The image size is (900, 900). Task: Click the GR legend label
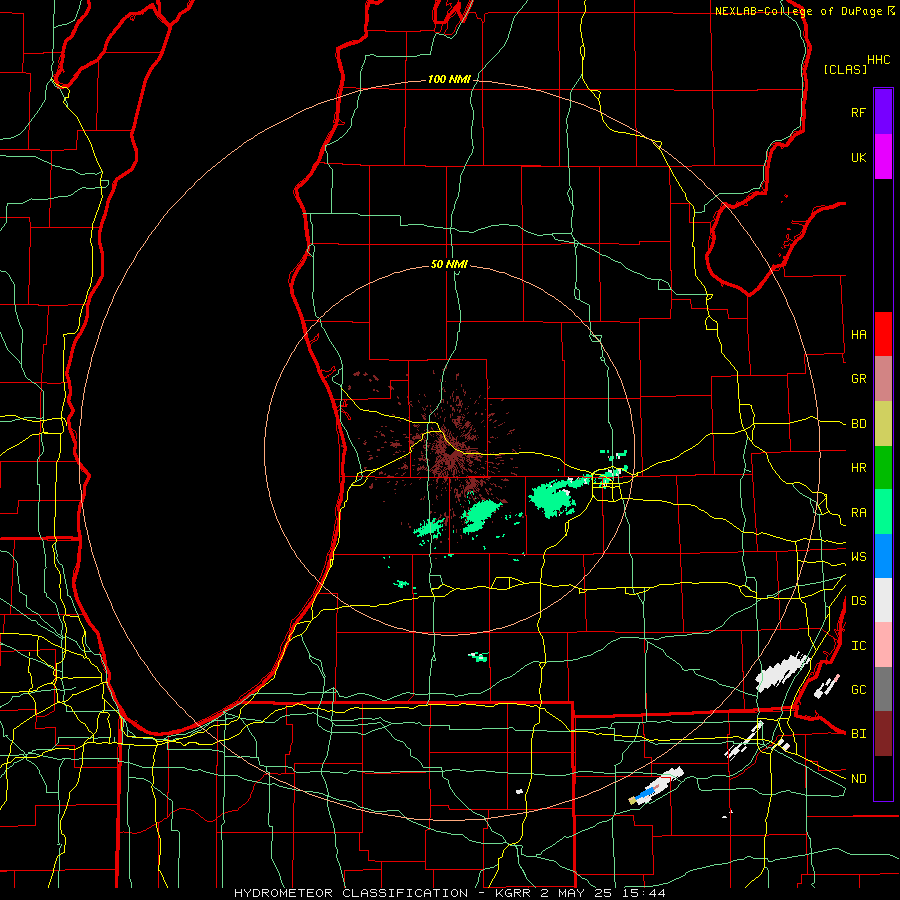point(858,379)
